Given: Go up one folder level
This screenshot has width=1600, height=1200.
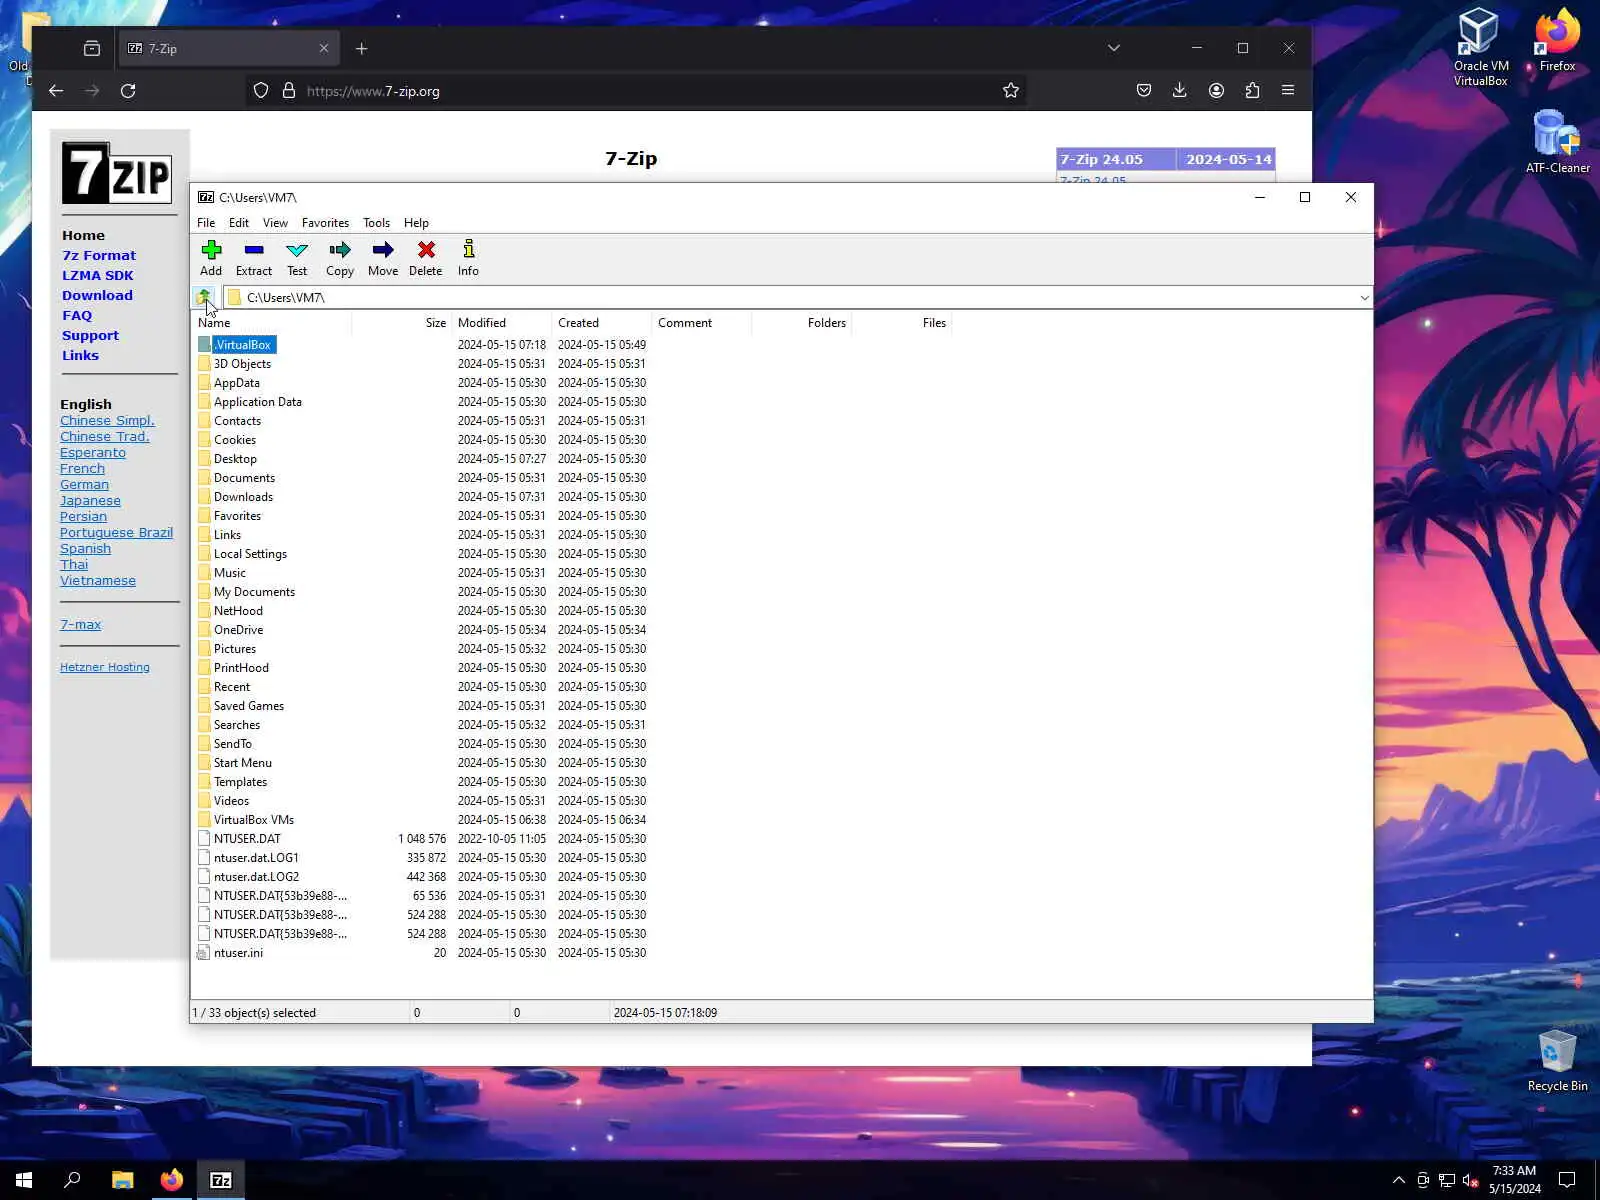Looking at the screenshot, I should (204, 297).
